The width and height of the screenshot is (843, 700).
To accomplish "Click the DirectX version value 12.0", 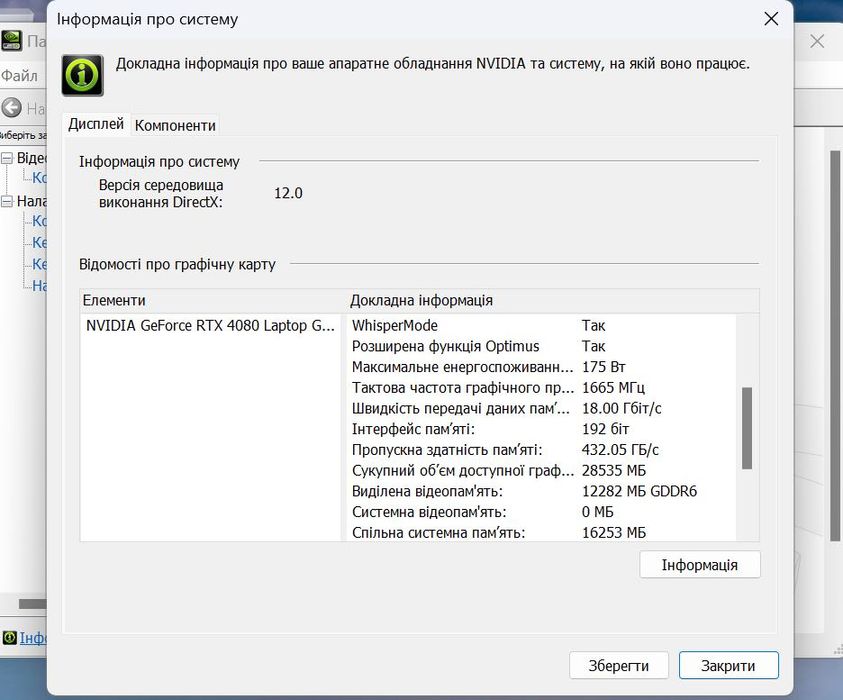I will (288, 193).
